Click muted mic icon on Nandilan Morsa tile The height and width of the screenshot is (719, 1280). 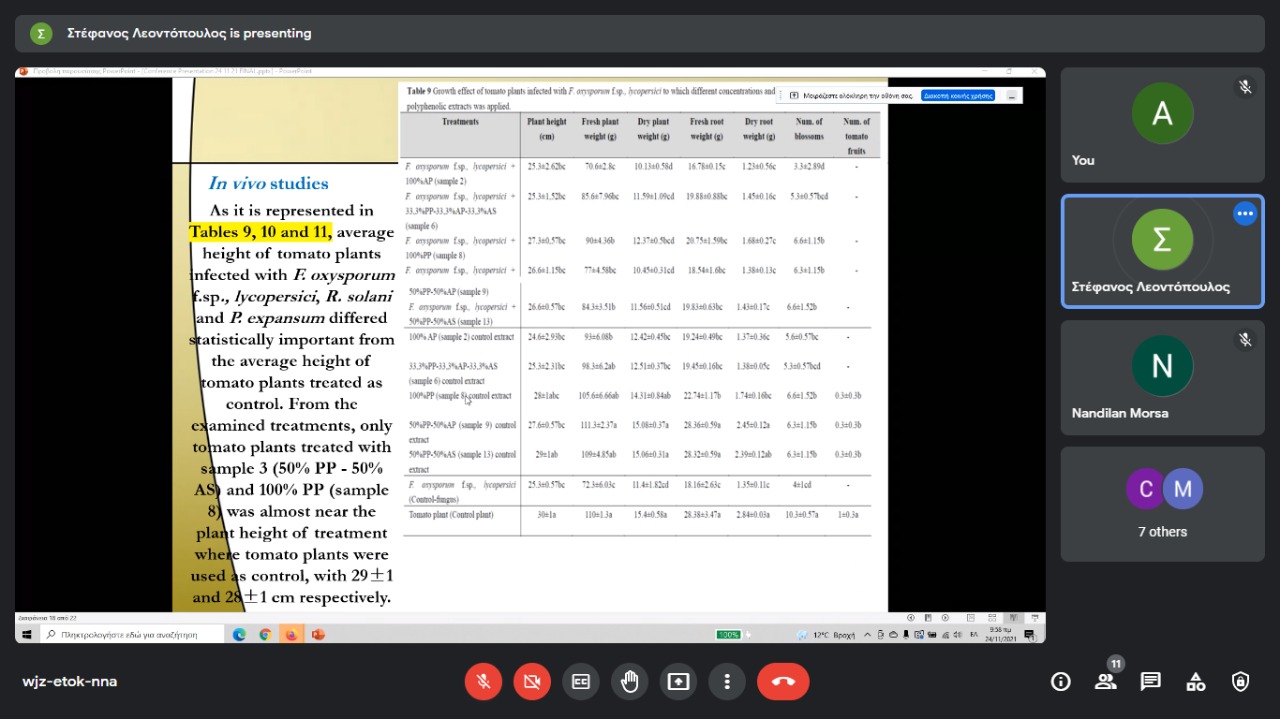[1245, 339]
